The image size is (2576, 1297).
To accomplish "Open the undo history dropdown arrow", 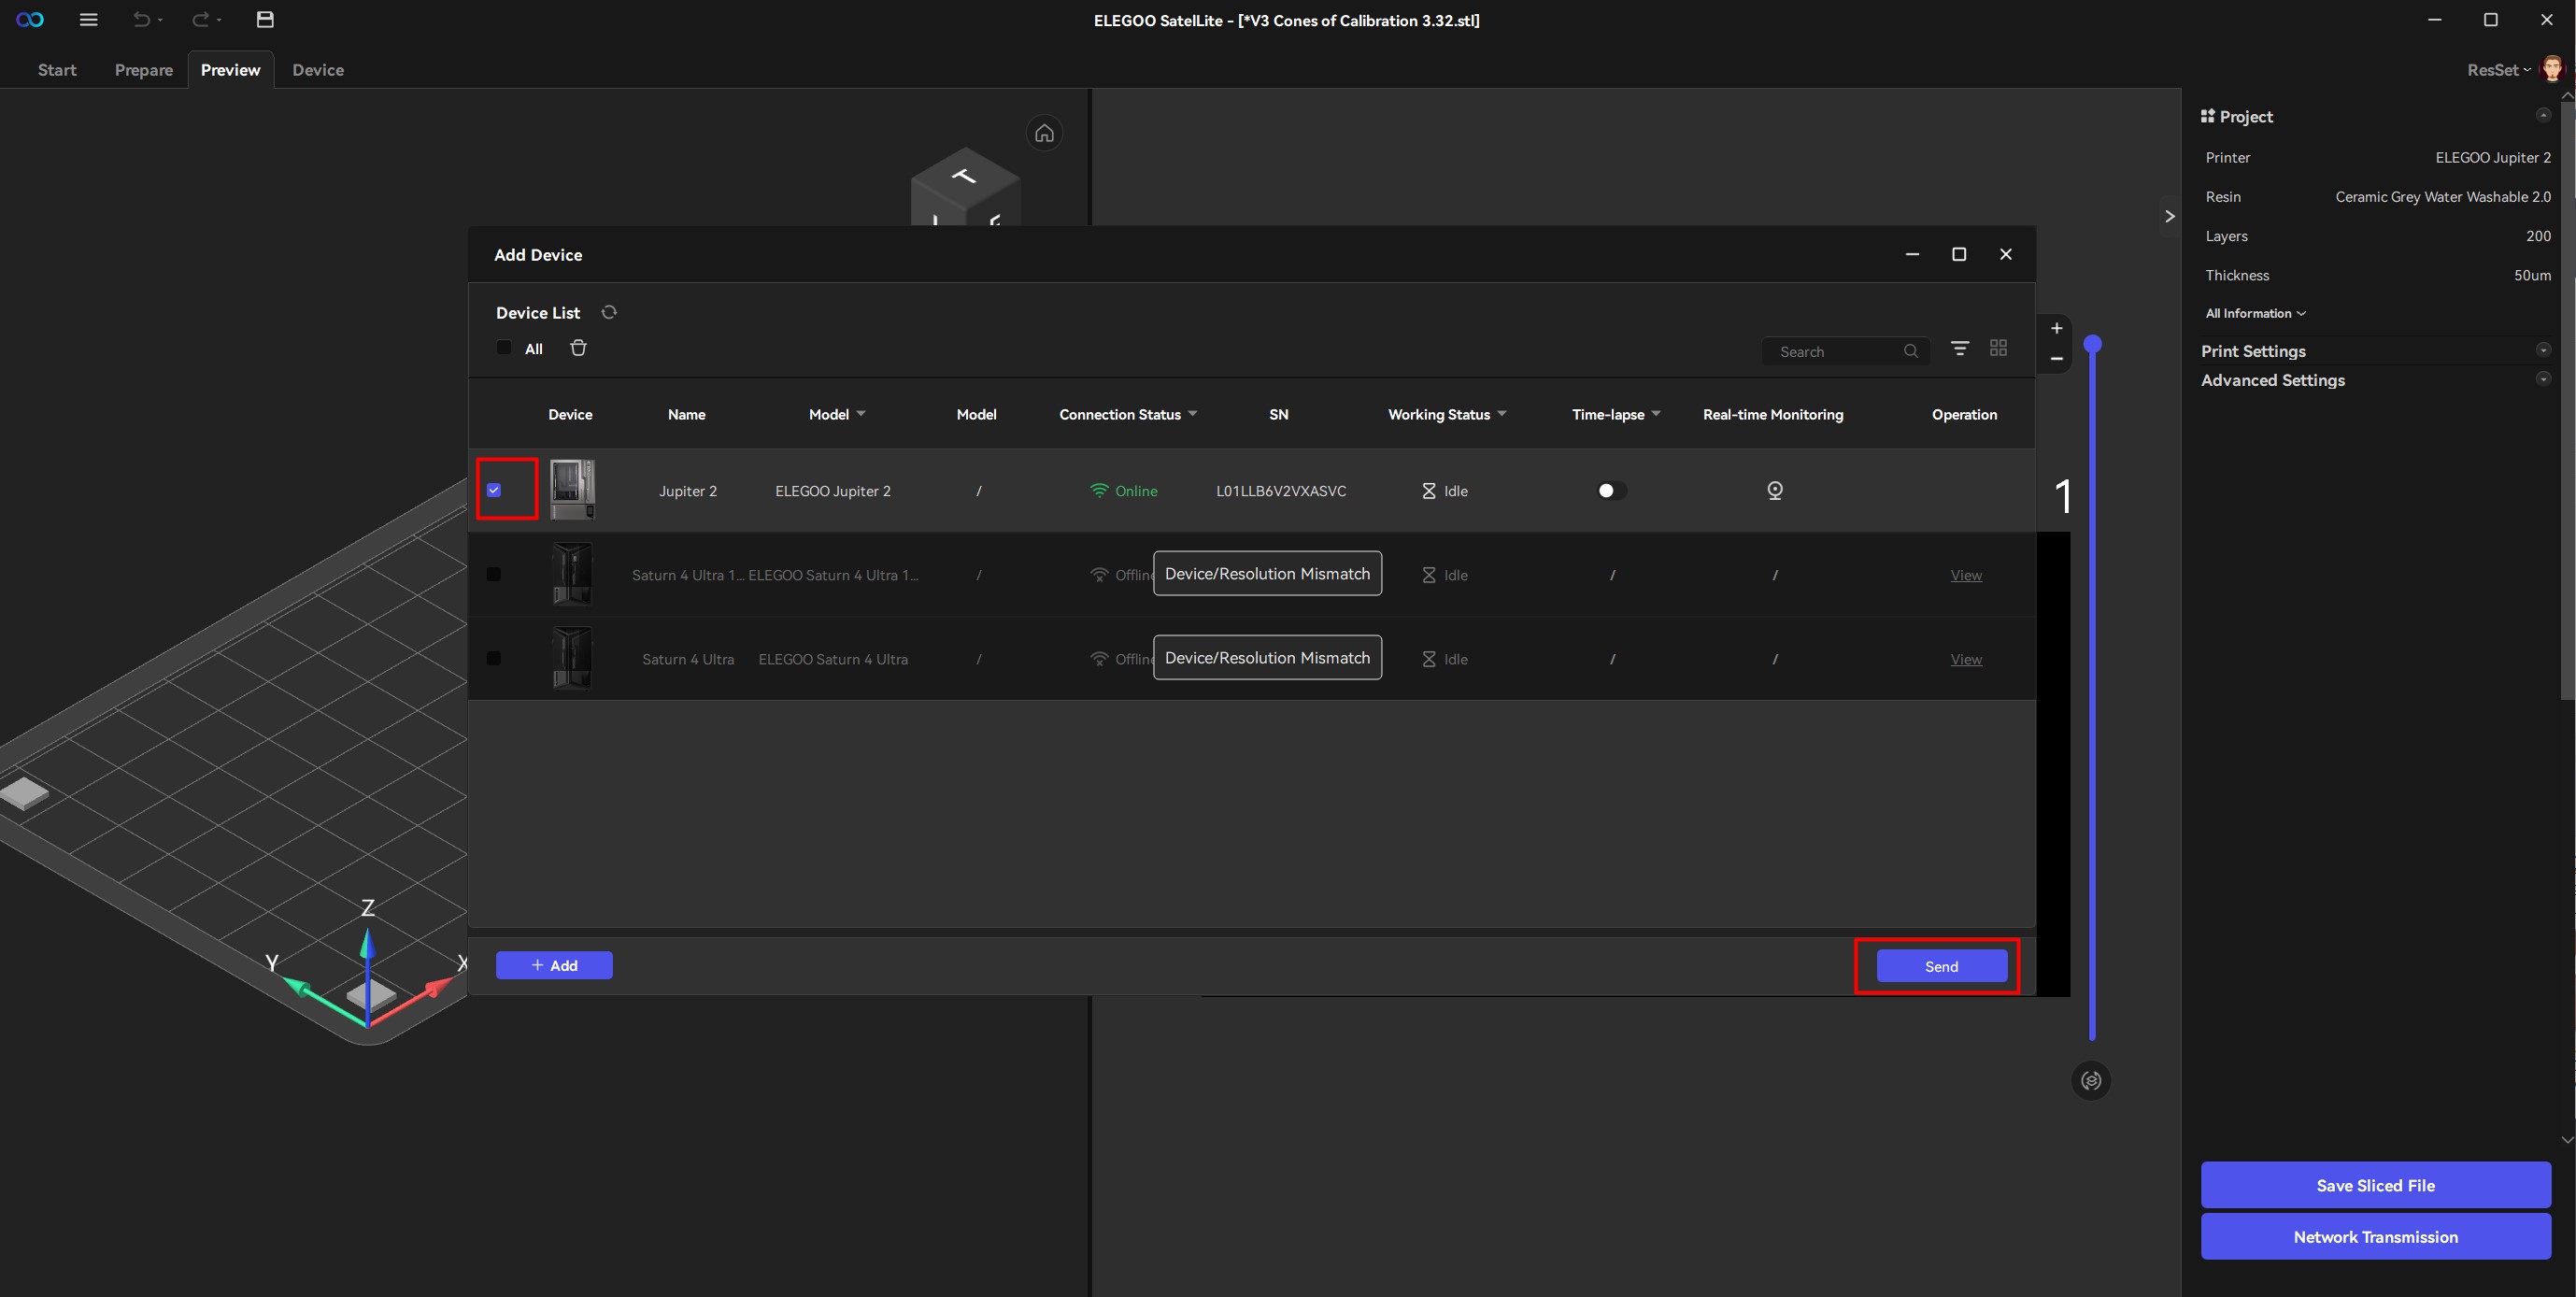I will (161, 21).
